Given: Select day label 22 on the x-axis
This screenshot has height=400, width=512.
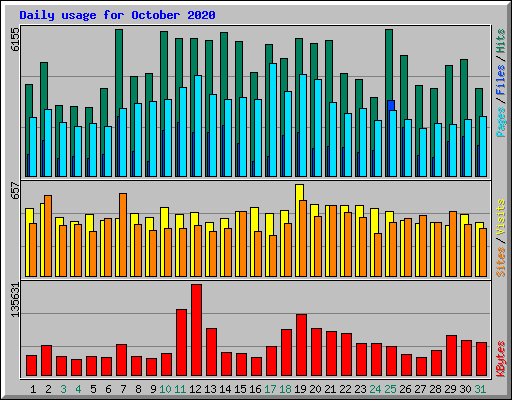Looking at the screenshot, I should point(345,389).
